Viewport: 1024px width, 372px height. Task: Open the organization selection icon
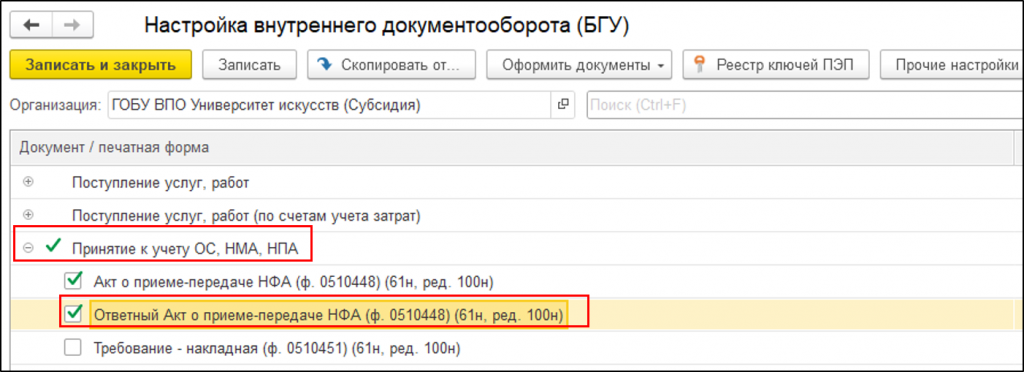563,104
